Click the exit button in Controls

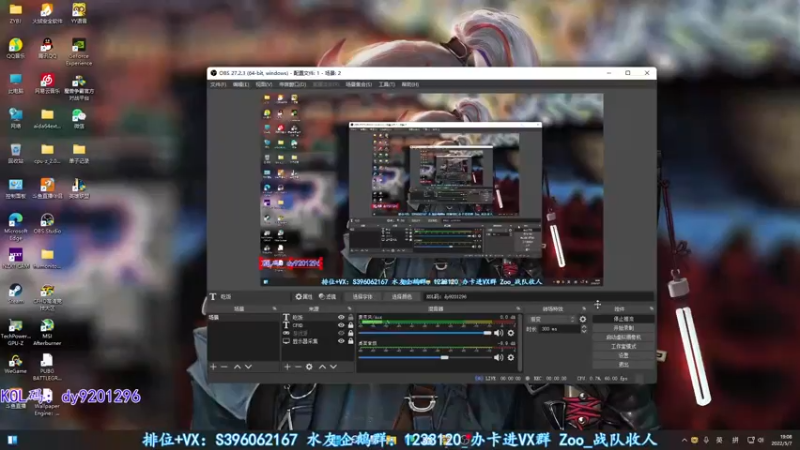(x=623, y=364)
